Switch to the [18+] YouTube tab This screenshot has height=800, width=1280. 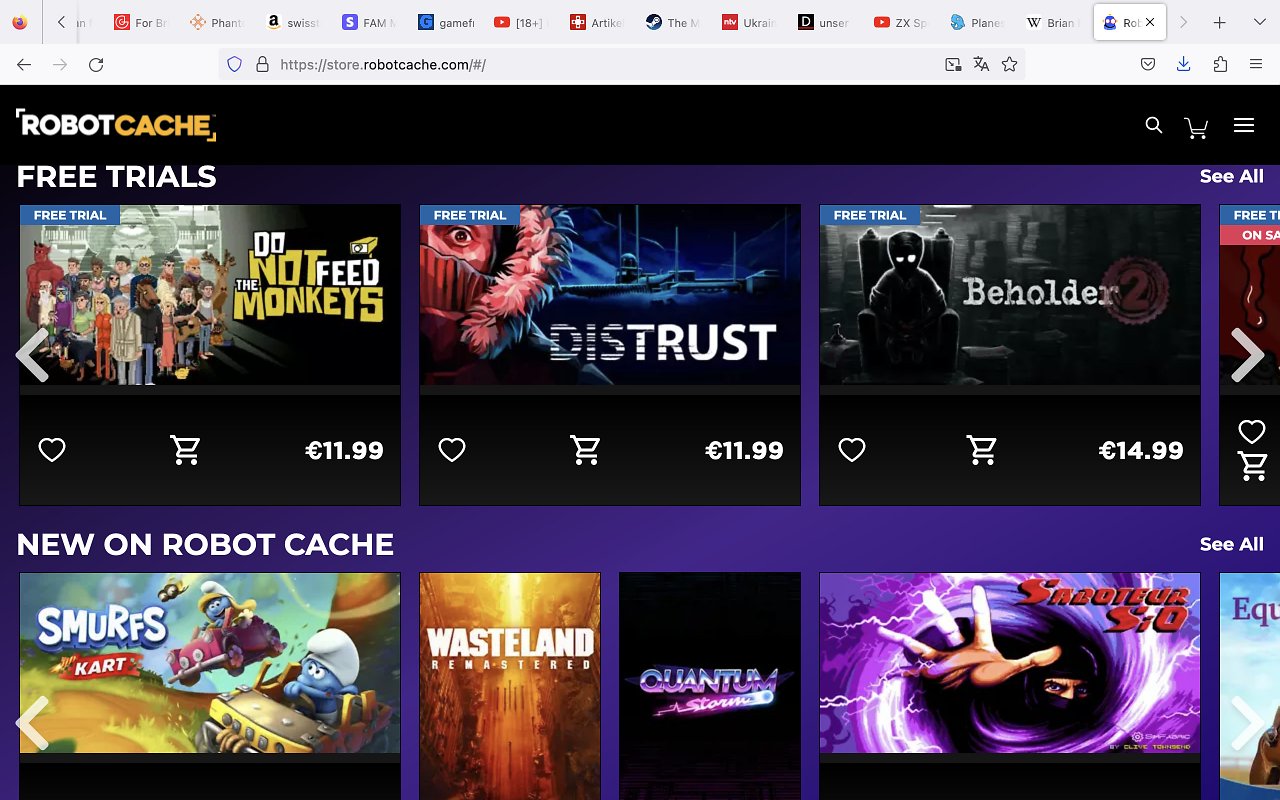[x=522, y=22]
